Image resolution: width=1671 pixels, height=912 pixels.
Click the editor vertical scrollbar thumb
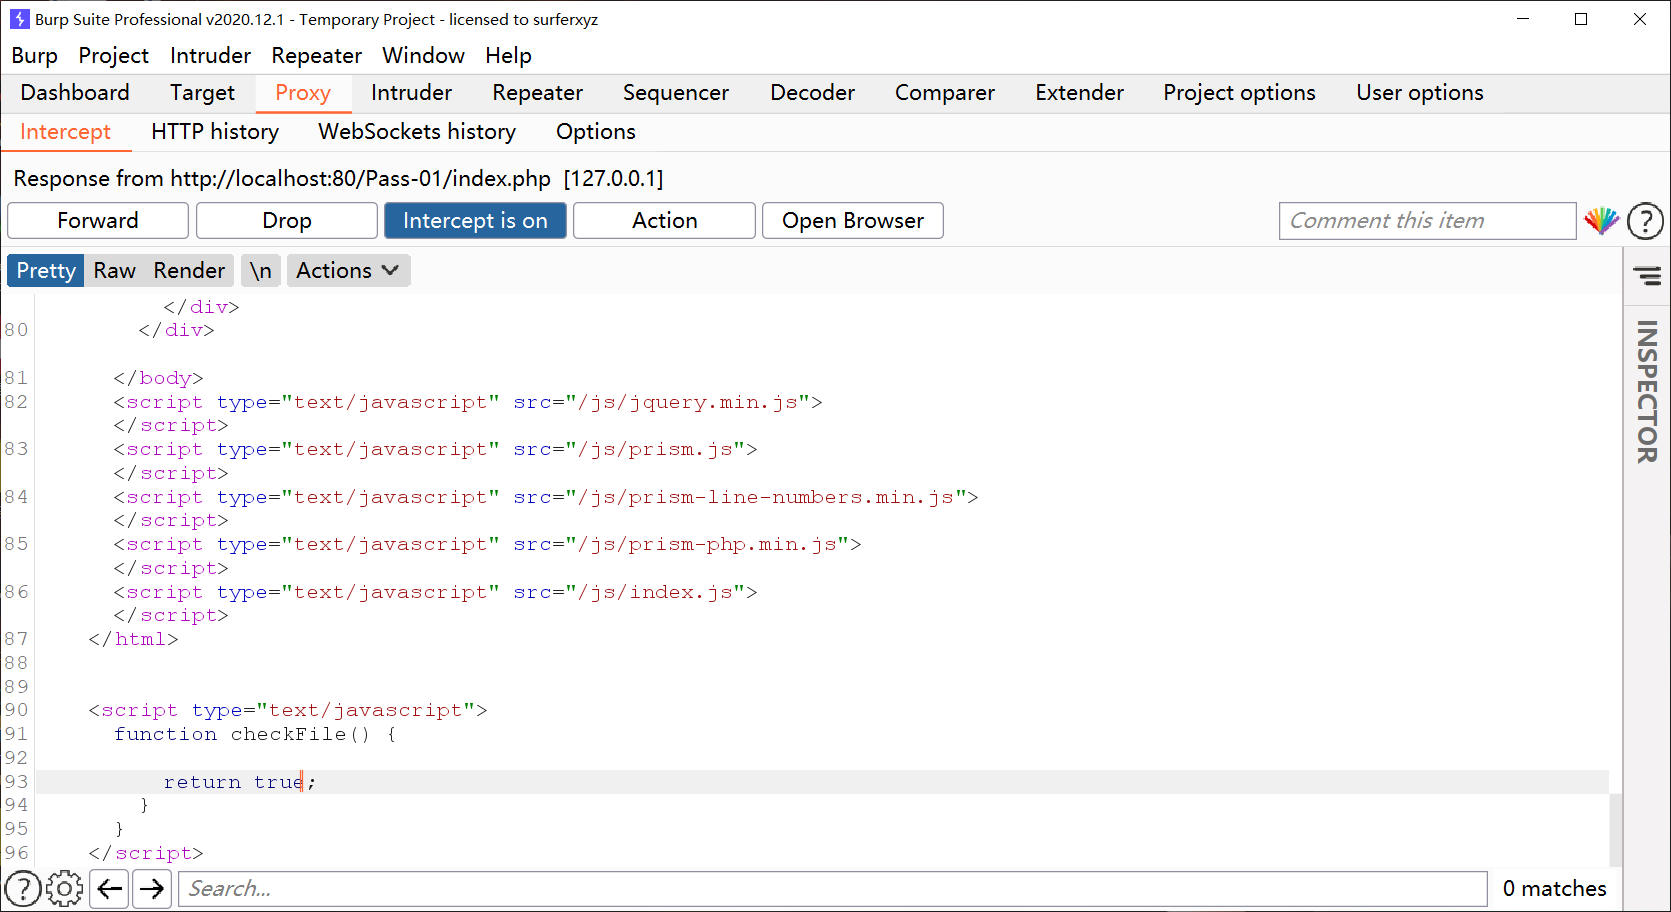(x=1615, y=830)
